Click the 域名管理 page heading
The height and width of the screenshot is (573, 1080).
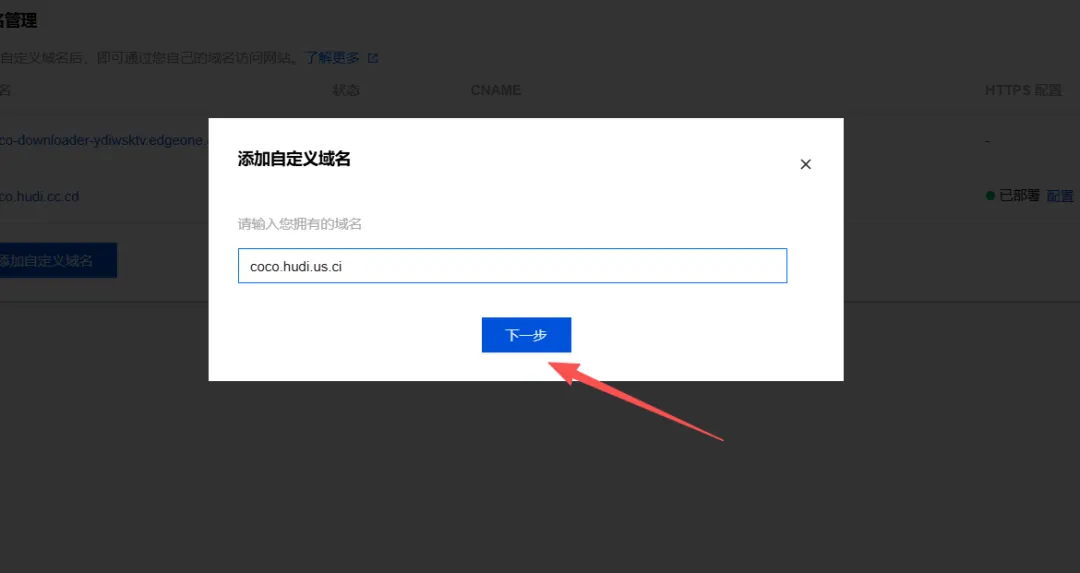click(x=19, y=21)
